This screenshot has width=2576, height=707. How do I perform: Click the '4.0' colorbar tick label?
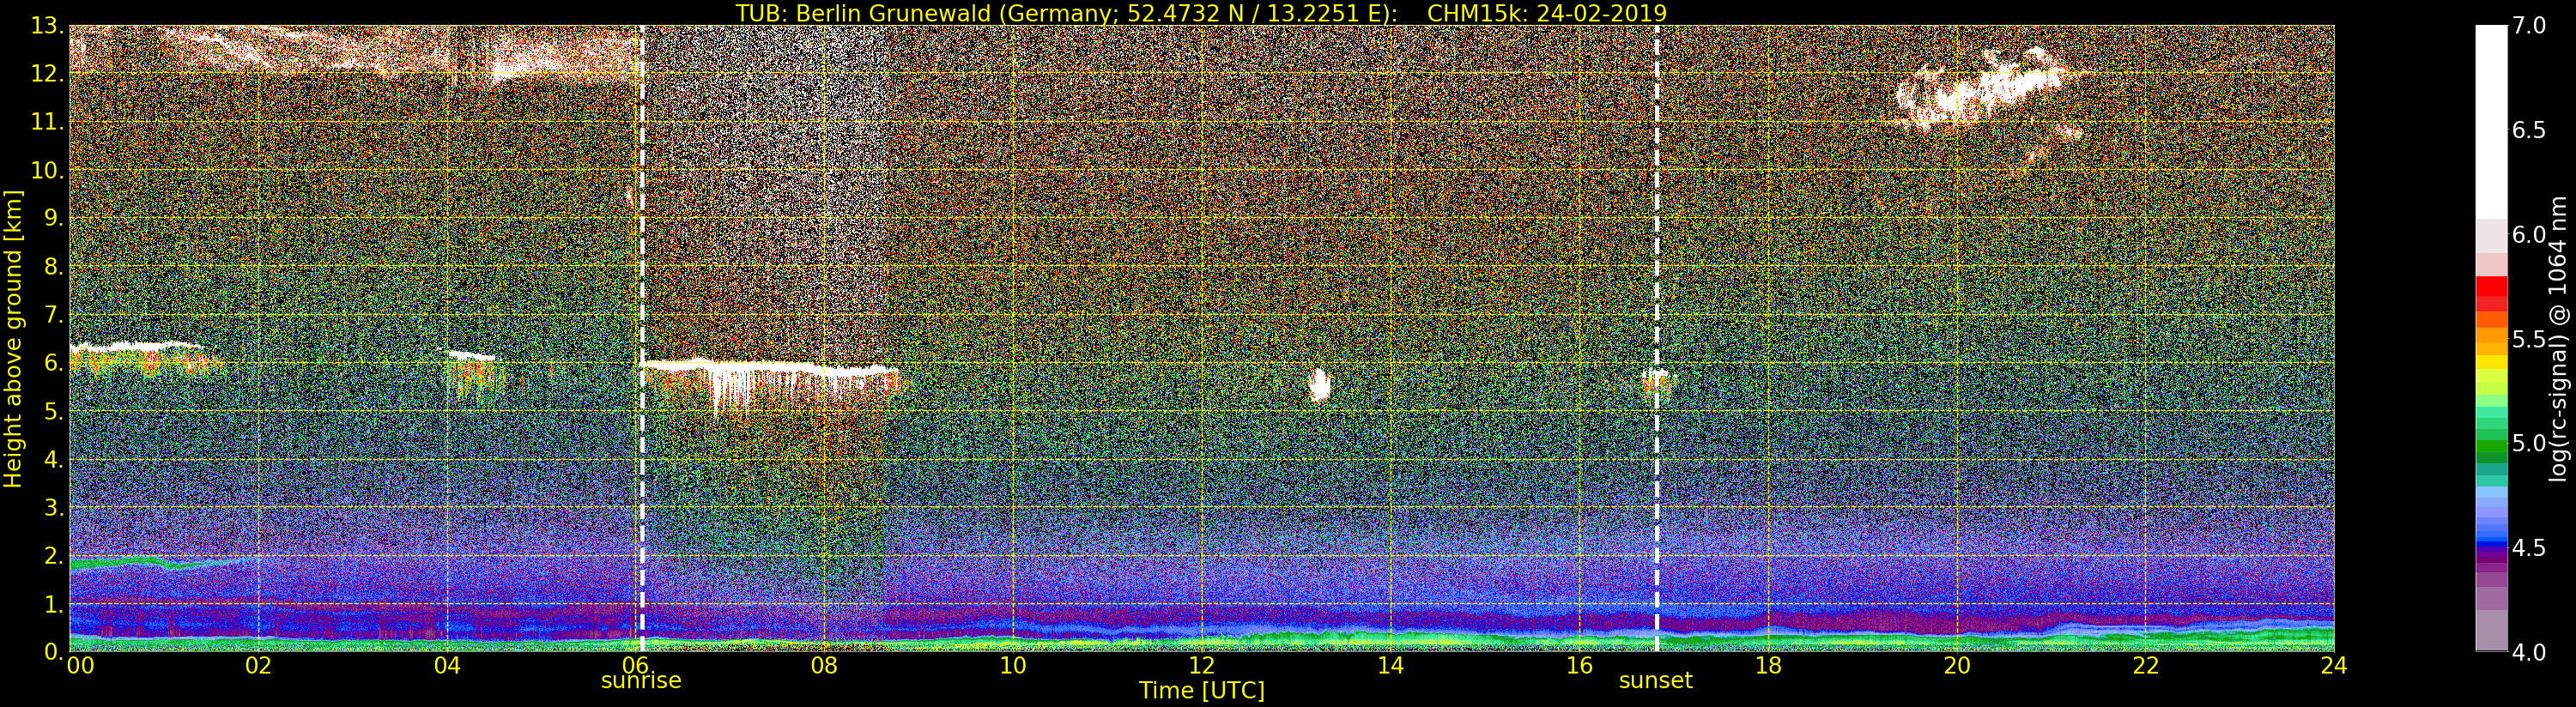2529,652
